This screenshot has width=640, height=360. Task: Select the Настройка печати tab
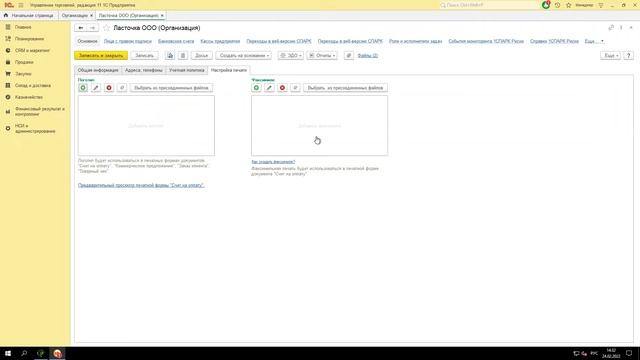(x=229, y=70)
